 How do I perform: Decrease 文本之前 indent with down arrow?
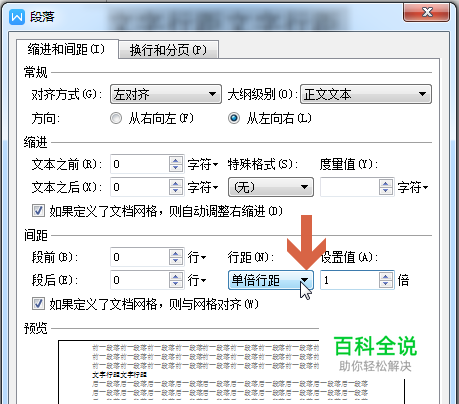[176, 168]
